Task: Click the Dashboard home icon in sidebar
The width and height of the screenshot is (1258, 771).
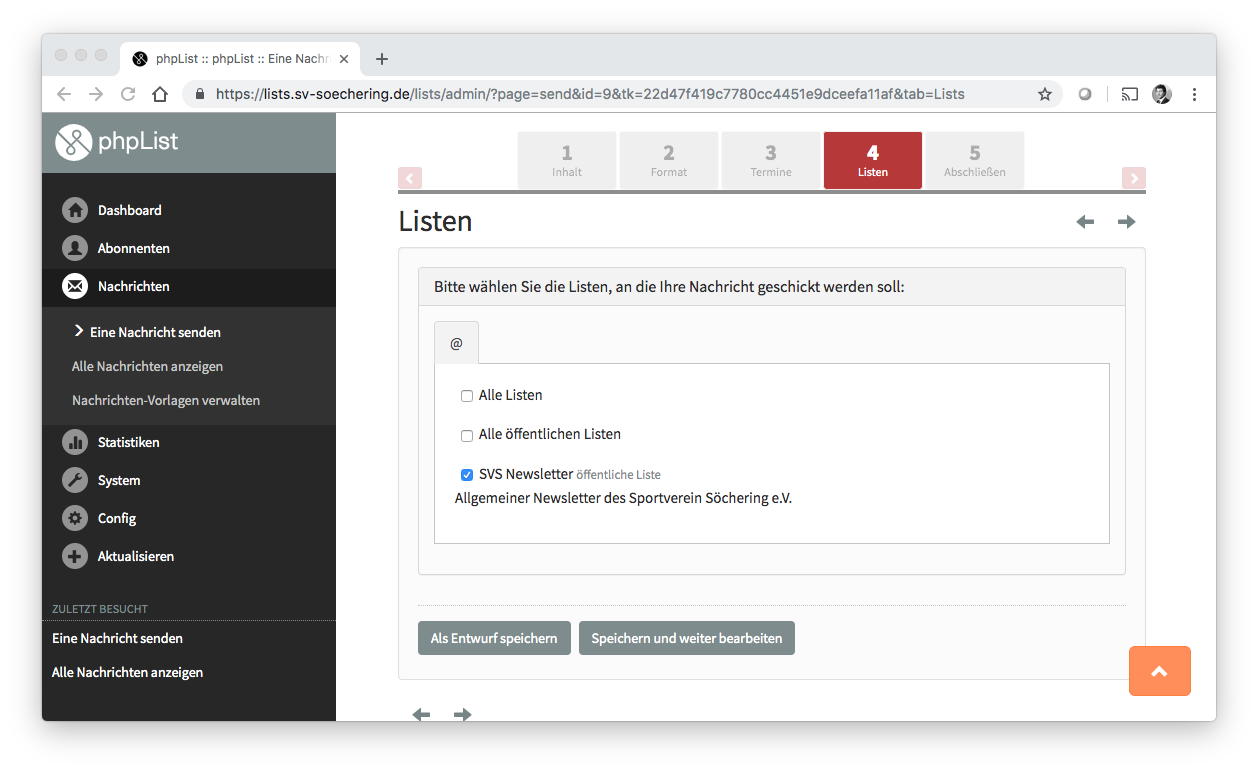Action: [x=75, y=210]
